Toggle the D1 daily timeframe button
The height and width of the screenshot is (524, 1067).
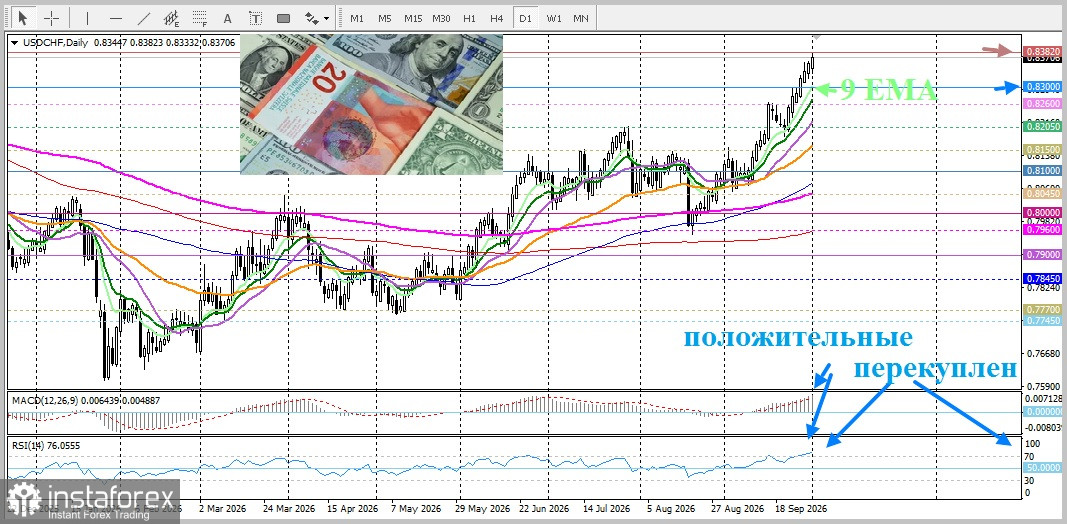pos(525,18)
